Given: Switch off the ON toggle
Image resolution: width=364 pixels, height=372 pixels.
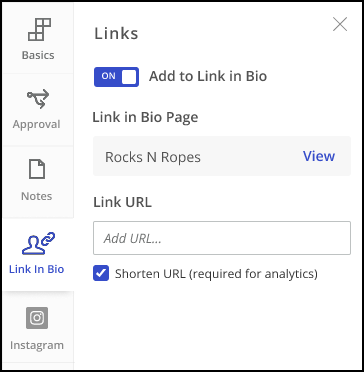Looking at the screenshot, I should click(x=116, y=77).
